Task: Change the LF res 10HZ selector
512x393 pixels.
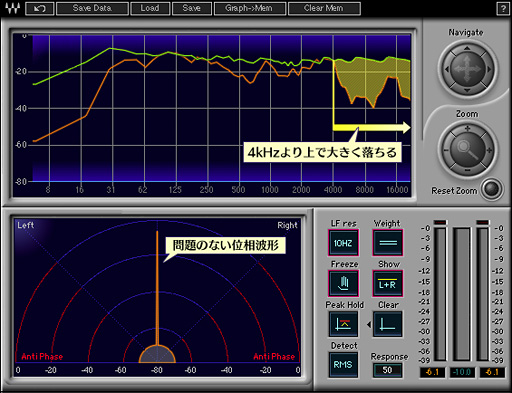Action: 343,243
